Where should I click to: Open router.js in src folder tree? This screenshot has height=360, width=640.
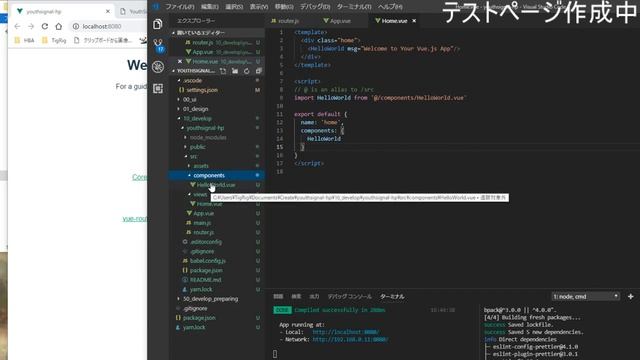click(x=217, y=232)
